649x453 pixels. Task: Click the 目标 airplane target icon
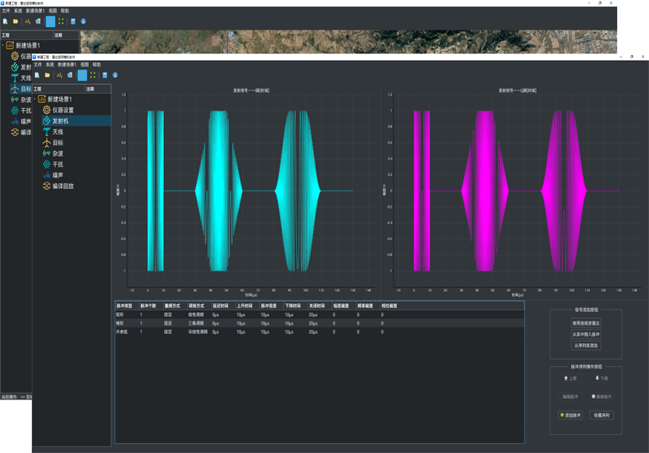pyautogui.click(x=45, y=143)
